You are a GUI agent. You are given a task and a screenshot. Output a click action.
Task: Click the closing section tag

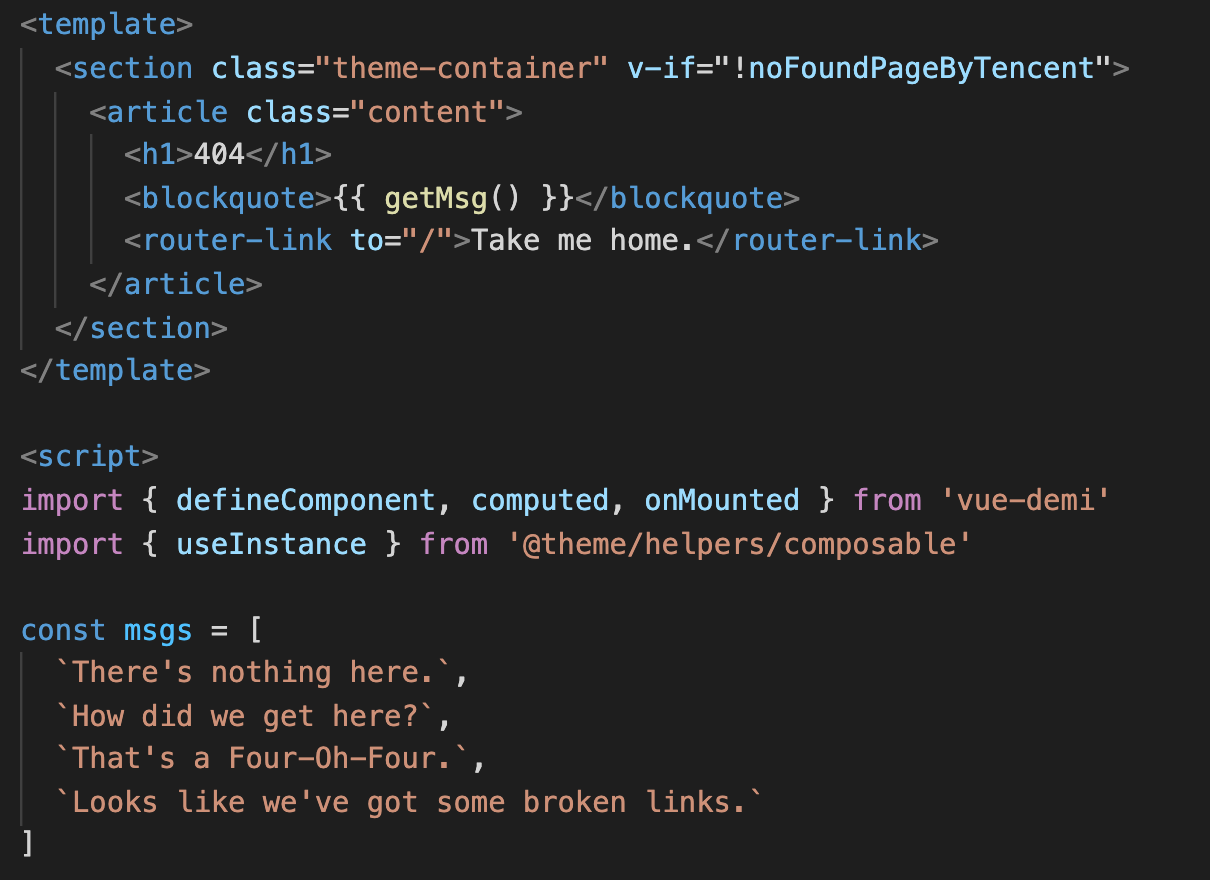[x=141, y=327]
